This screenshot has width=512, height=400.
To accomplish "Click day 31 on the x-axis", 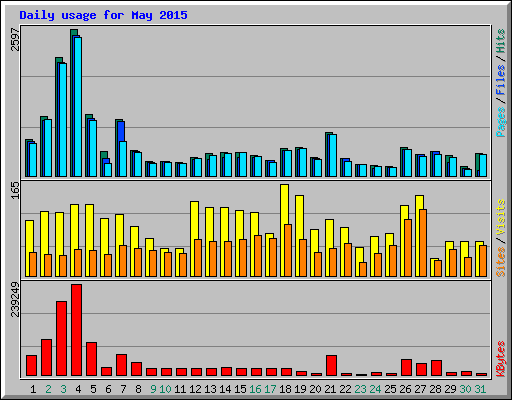I will click(x=480, y=389).
